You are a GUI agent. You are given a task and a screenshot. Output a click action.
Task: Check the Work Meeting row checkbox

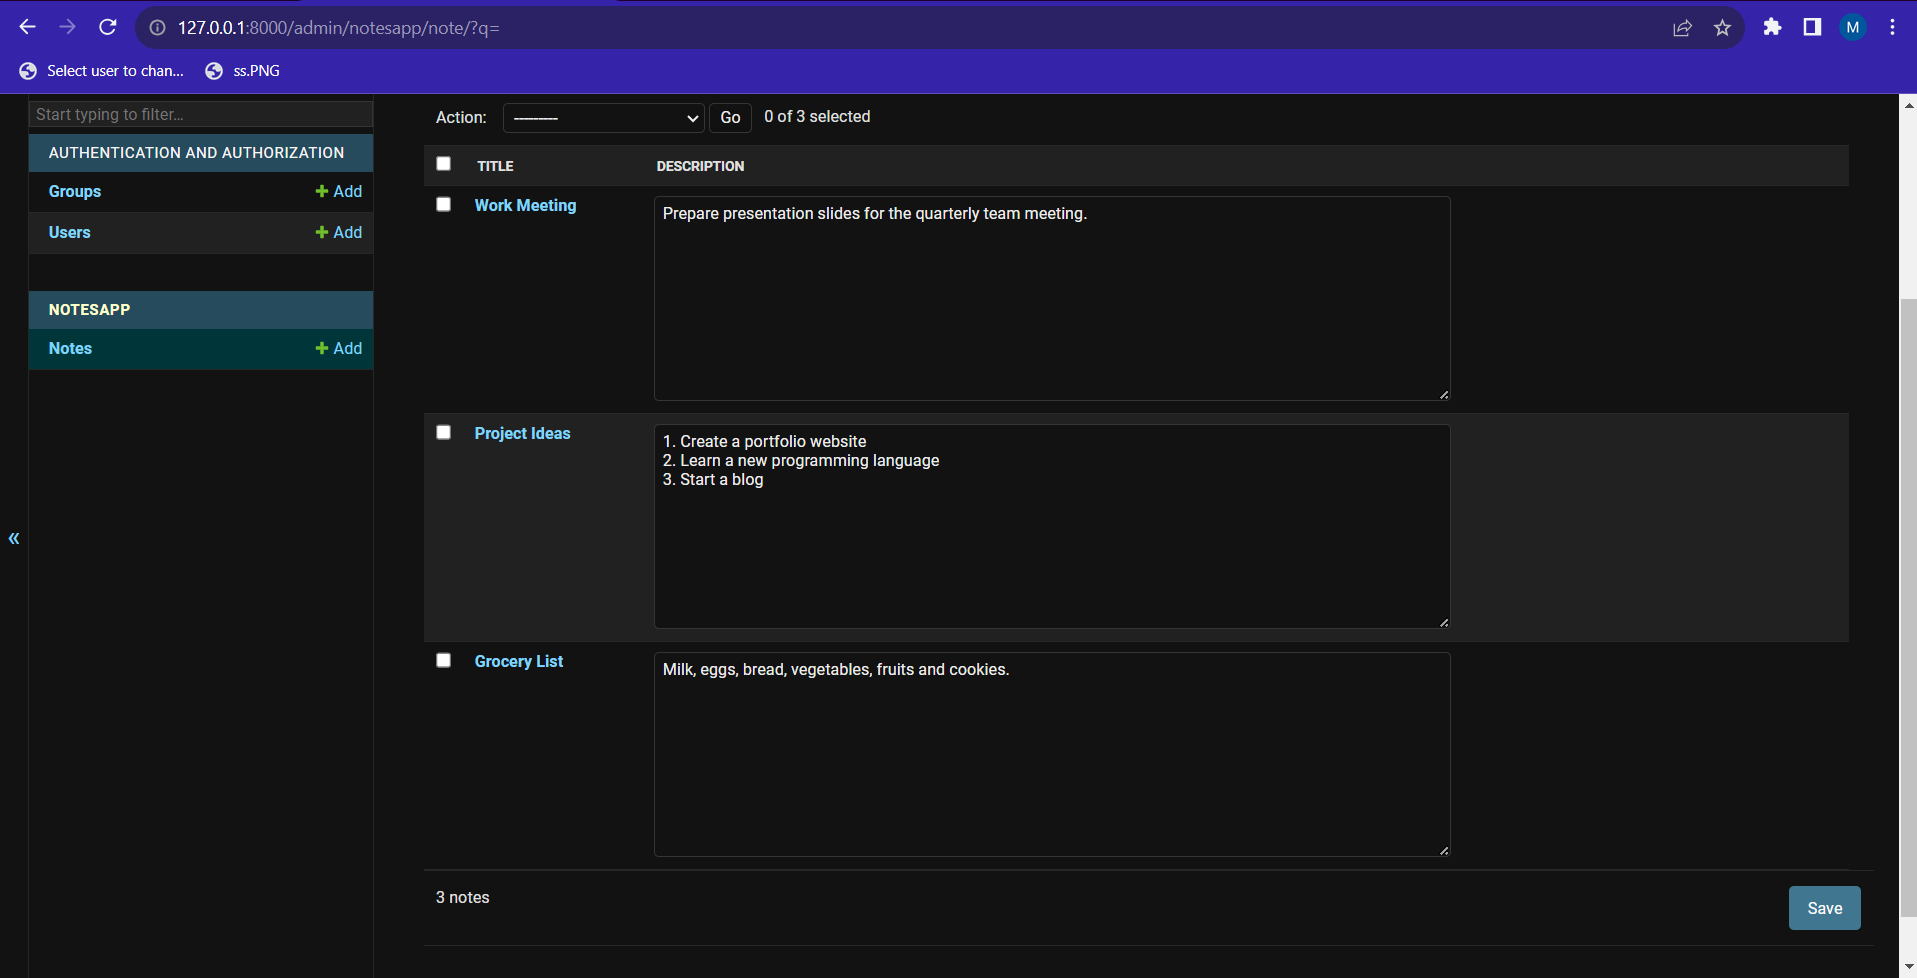(x=444, y=204)
